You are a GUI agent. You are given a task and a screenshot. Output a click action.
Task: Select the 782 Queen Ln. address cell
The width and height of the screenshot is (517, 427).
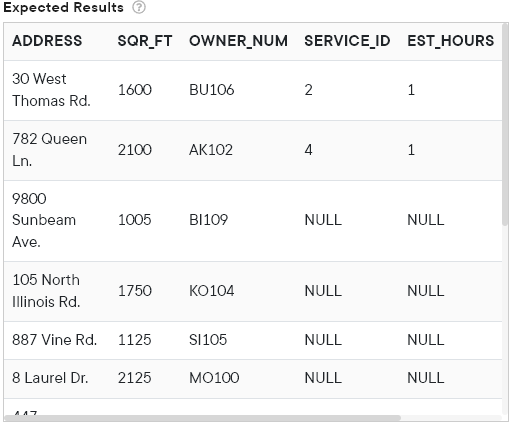point(49,150)
